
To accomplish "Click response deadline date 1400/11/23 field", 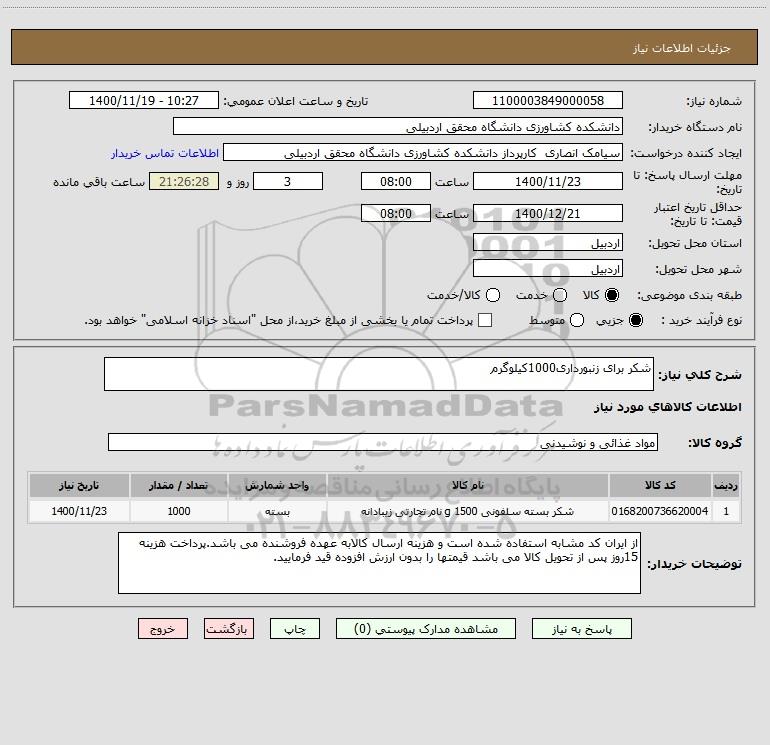I will [x=548, y=181].
